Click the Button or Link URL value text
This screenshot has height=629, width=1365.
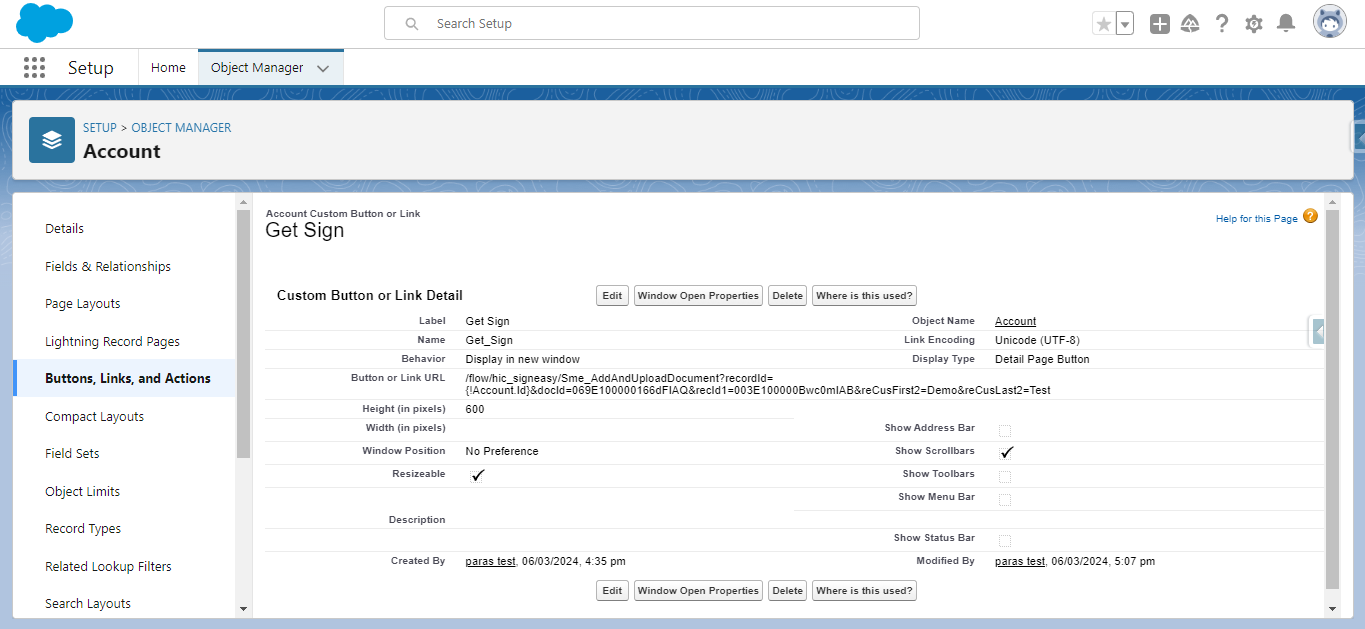[758, 384]
